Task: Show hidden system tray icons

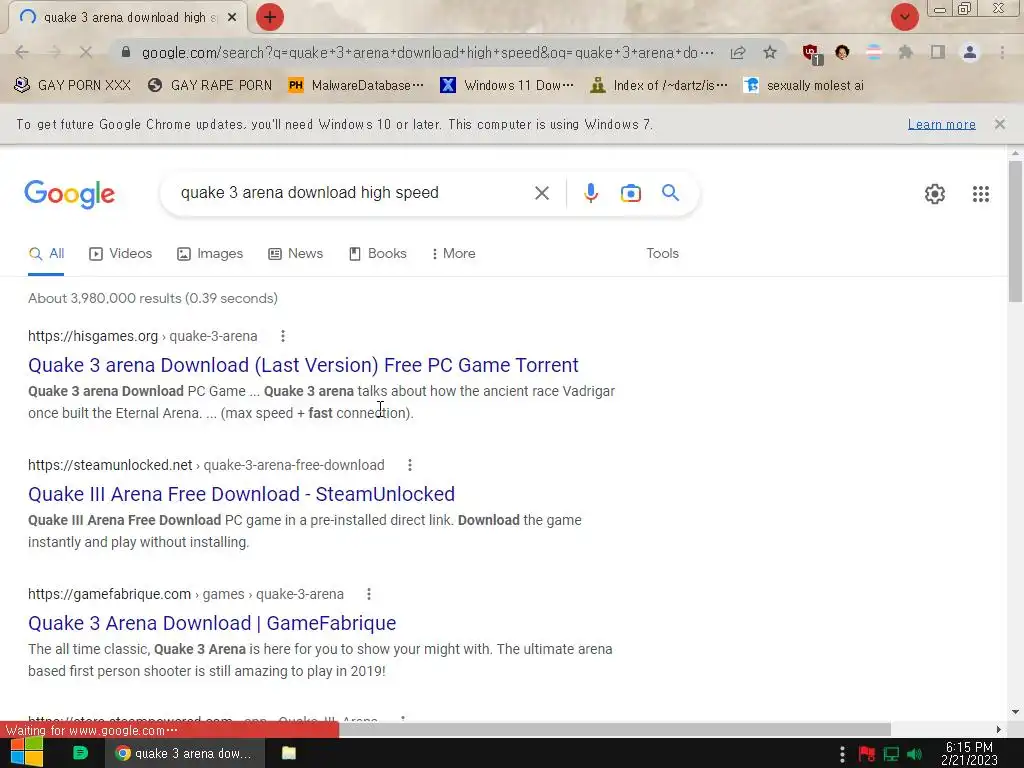Action: [x=842, y=754]
